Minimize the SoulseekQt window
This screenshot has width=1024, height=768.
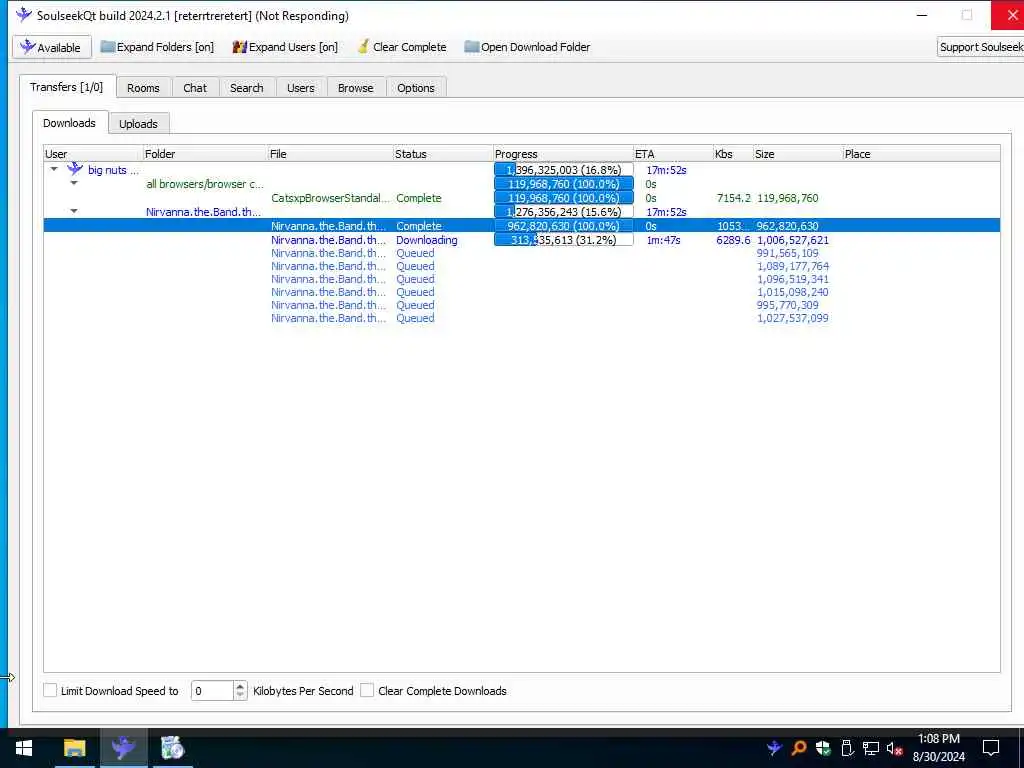(x=922, y=15)
